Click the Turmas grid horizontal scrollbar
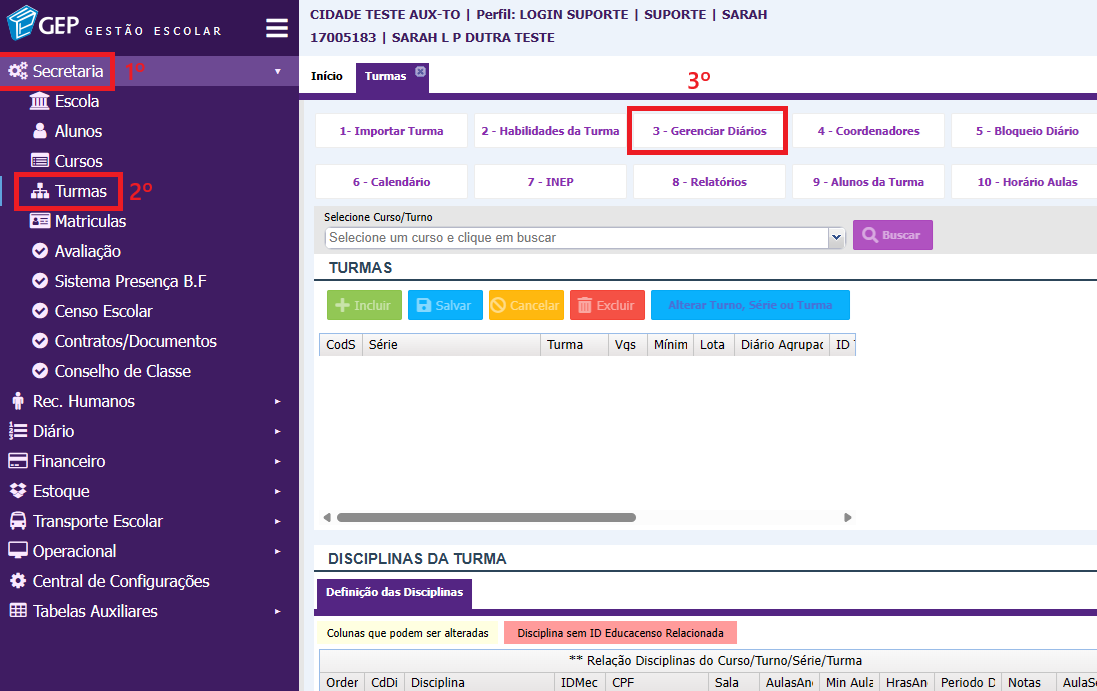This screenshot has height=691, width=1097. coord(486,518)
